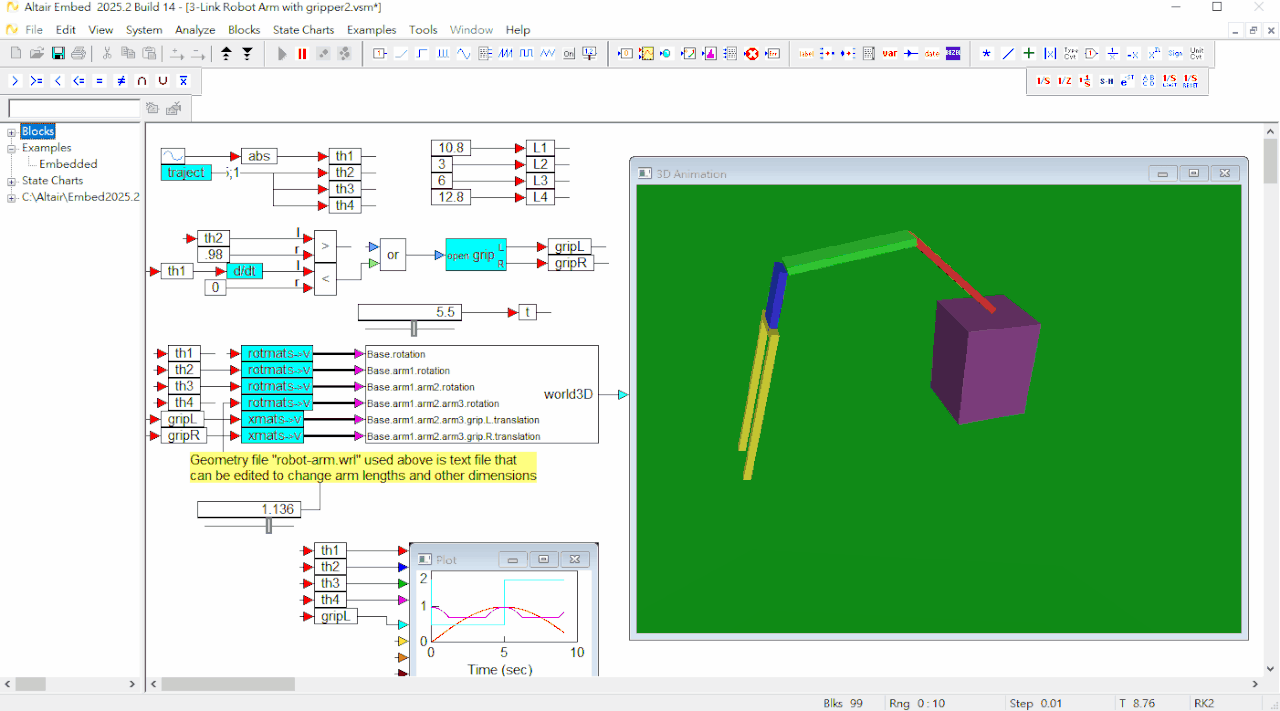This screenshot has height=711, width=1280.
Task: Open the Blocks menu
Action: (244, 30)
